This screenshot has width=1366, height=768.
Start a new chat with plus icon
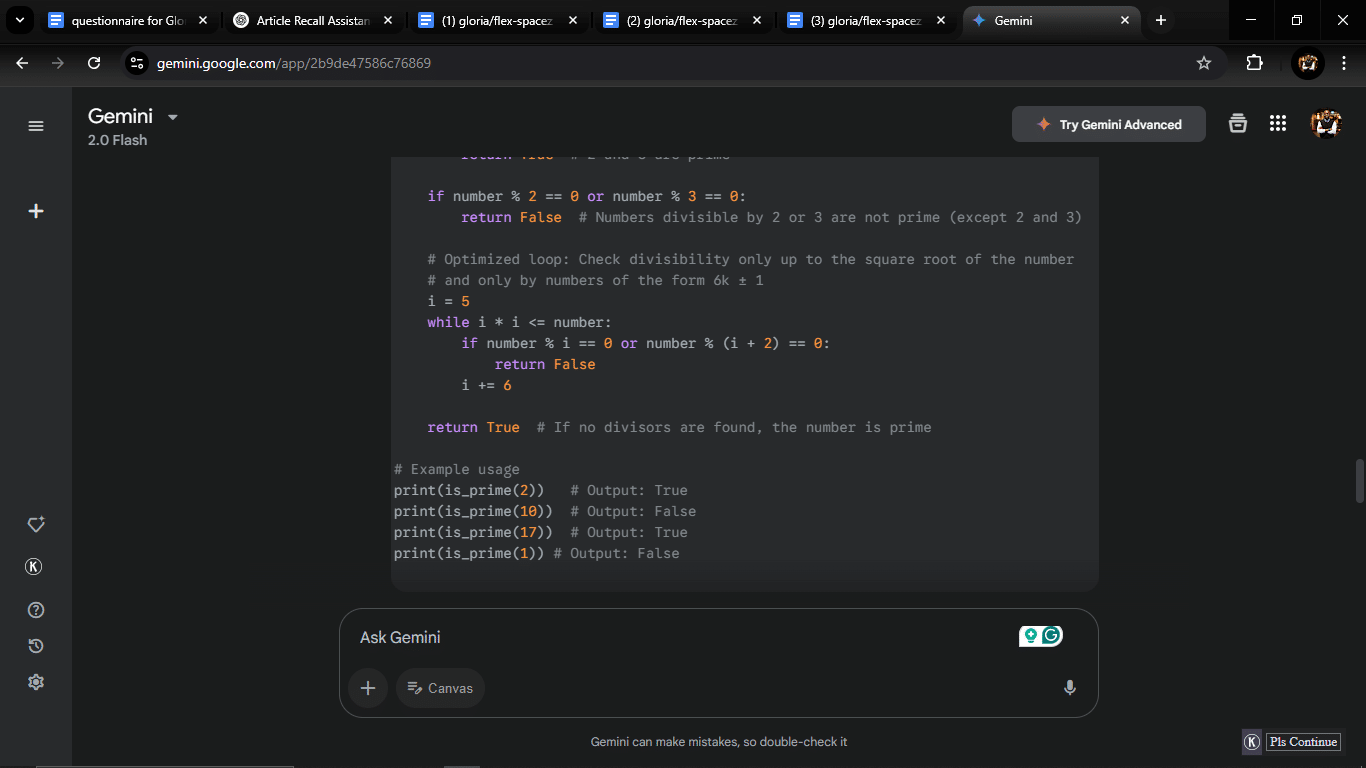click(36, 211)
